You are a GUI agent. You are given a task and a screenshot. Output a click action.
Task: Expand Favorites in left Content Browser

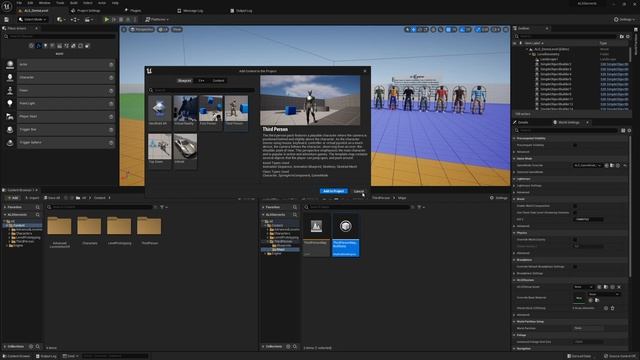point(5,207)
